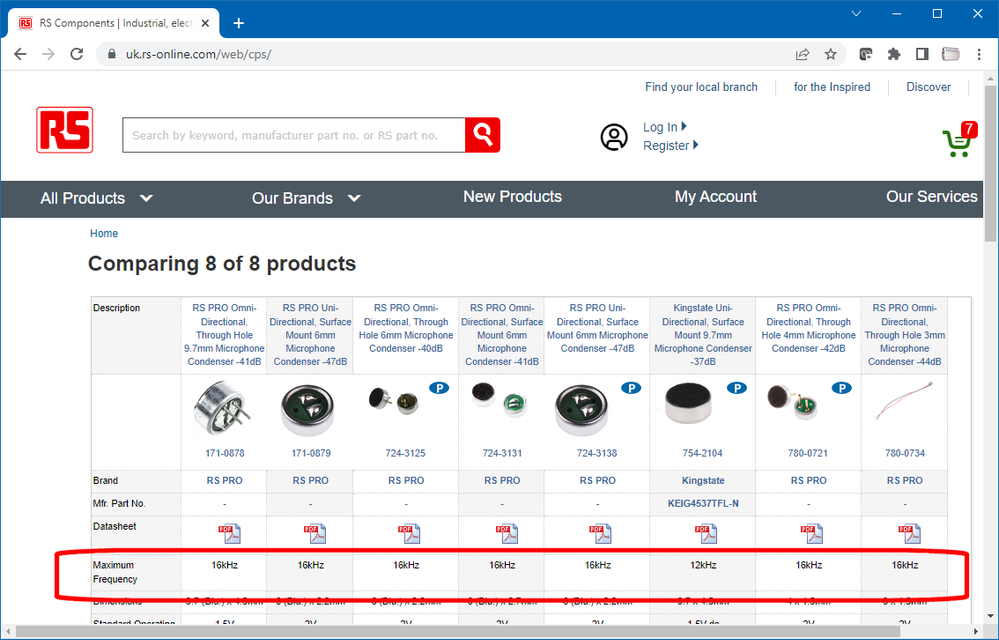Open a new browser tab

(x=238, y=24)
